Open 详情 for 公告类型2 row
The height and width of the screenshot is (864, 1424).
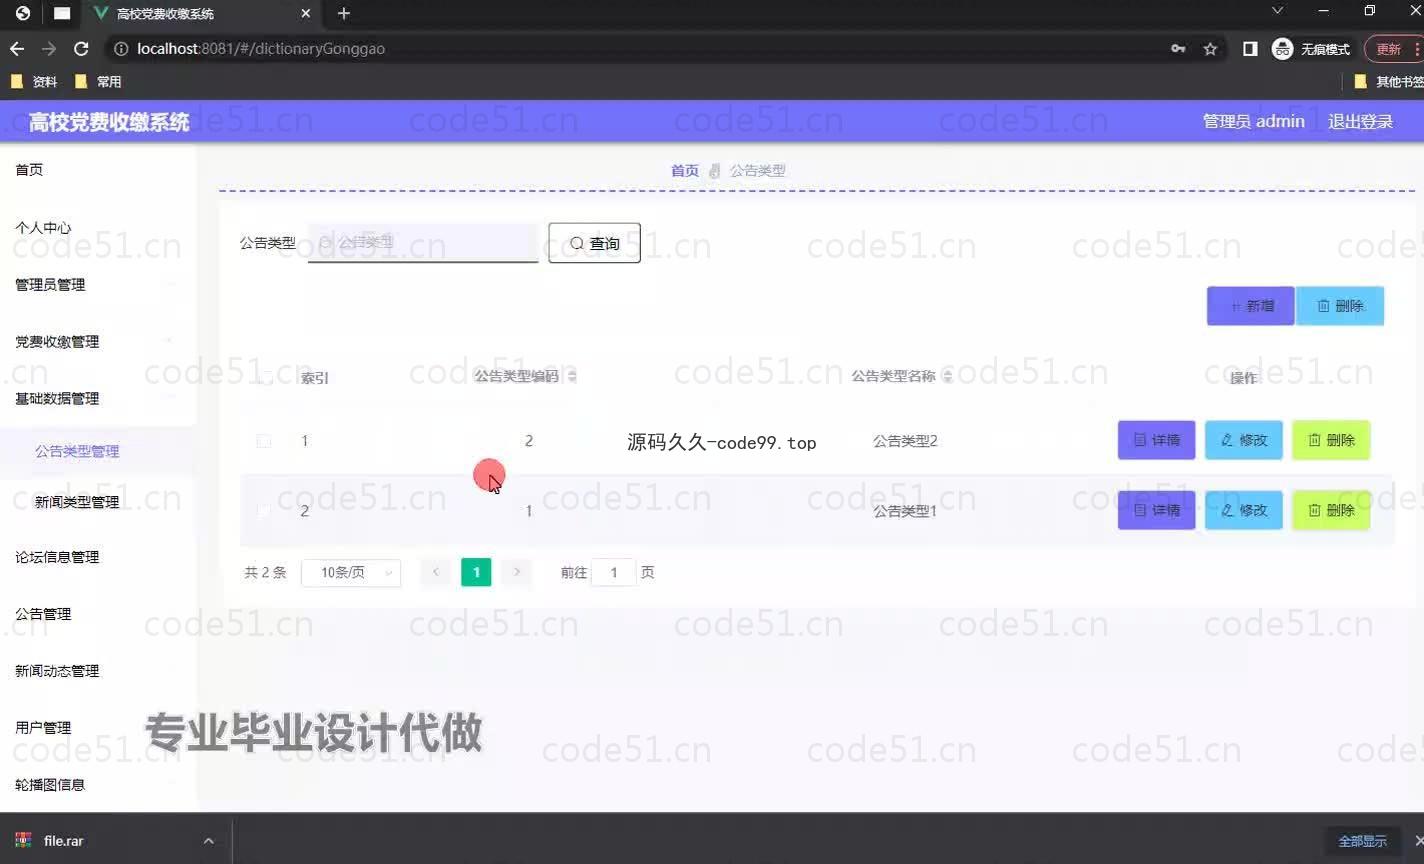(x=1156, y=440)
